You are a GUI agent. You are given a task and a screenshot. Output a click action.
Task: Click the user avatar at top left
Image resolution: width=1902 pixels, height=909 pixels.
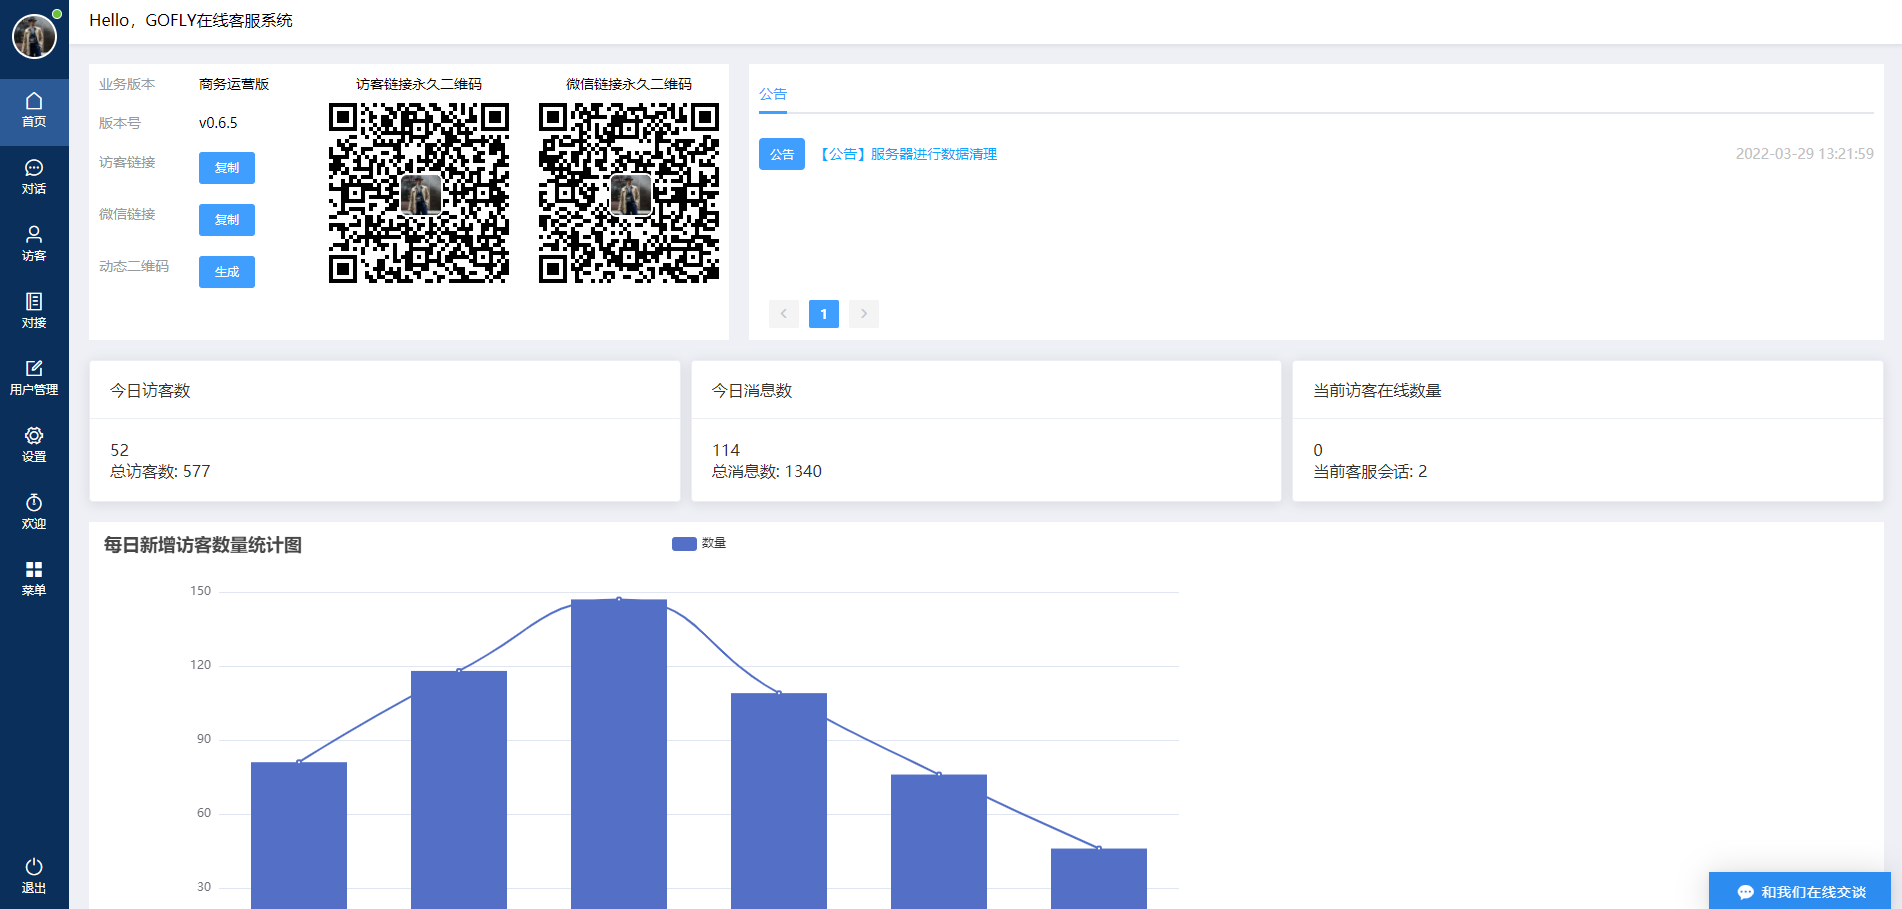tap(34, 37)
